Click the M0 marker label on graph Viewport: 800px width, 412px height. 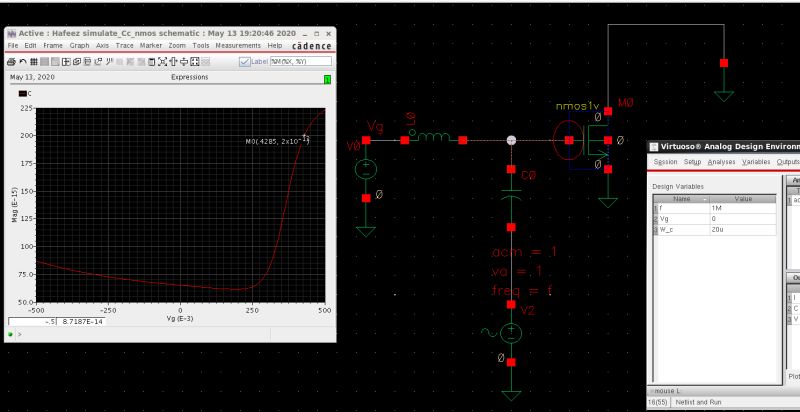click(x=278, y=141)
